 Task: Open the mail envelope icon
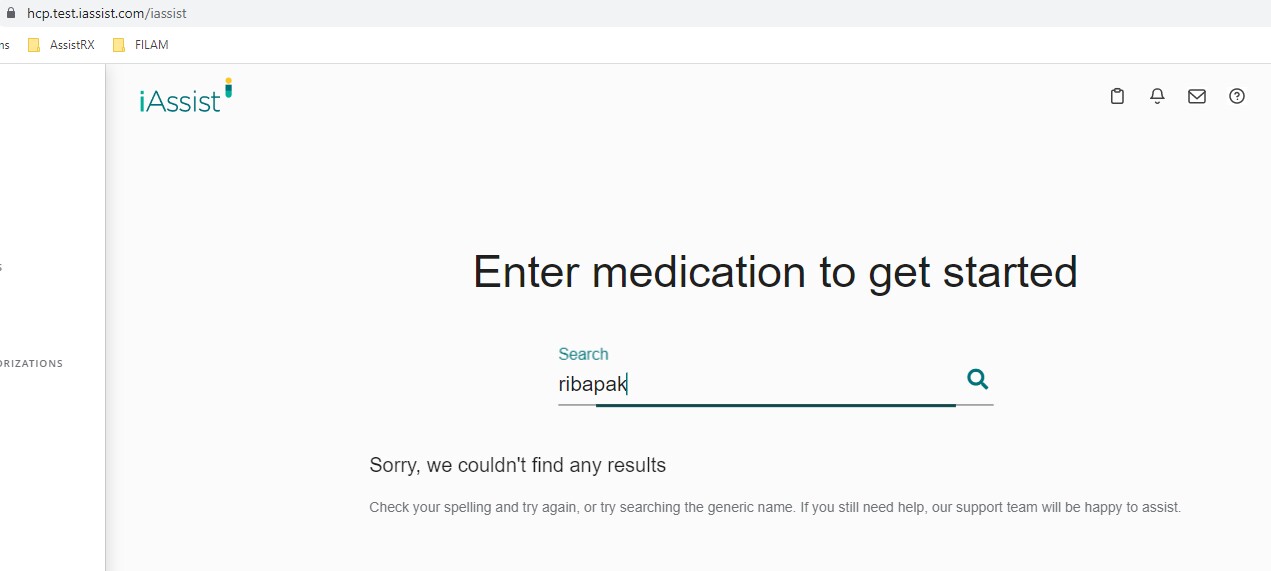[x=1197, y=96]
